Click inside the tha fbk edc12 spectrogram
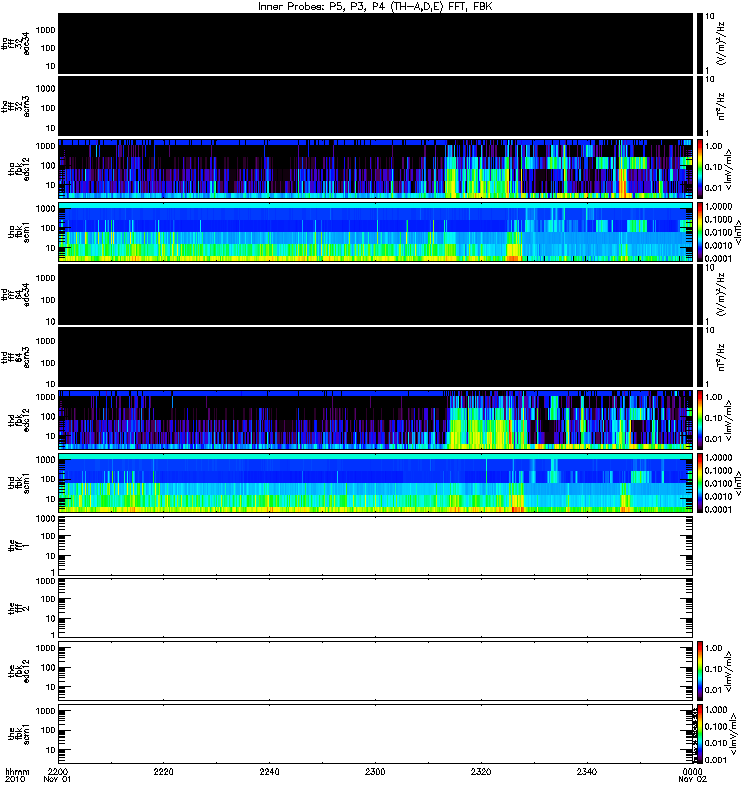The width and height of the screenshot is (750, 800). pyautogui.click(x=376, y=169)
